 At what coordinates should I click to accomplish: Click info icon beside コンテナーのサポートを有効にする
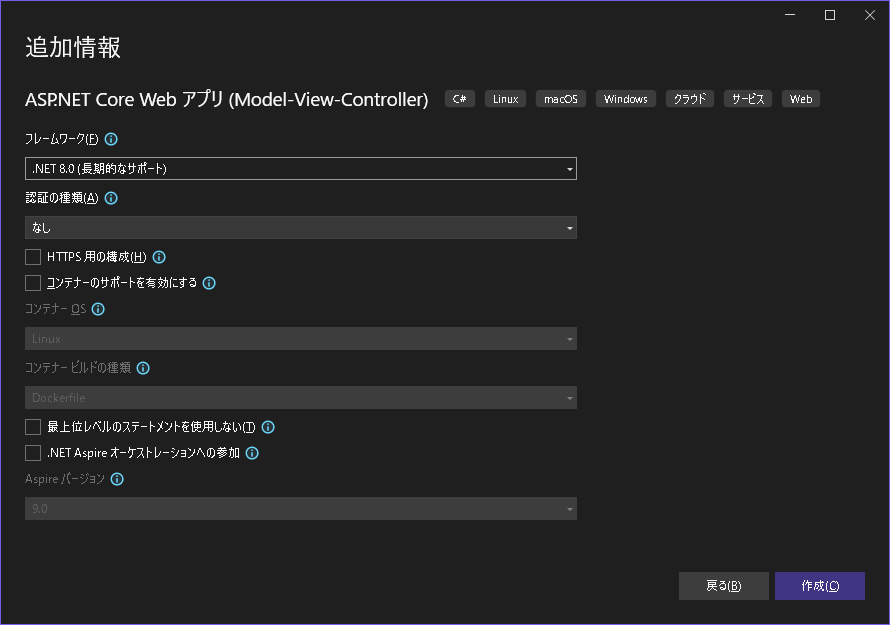[x=209, y=283]
